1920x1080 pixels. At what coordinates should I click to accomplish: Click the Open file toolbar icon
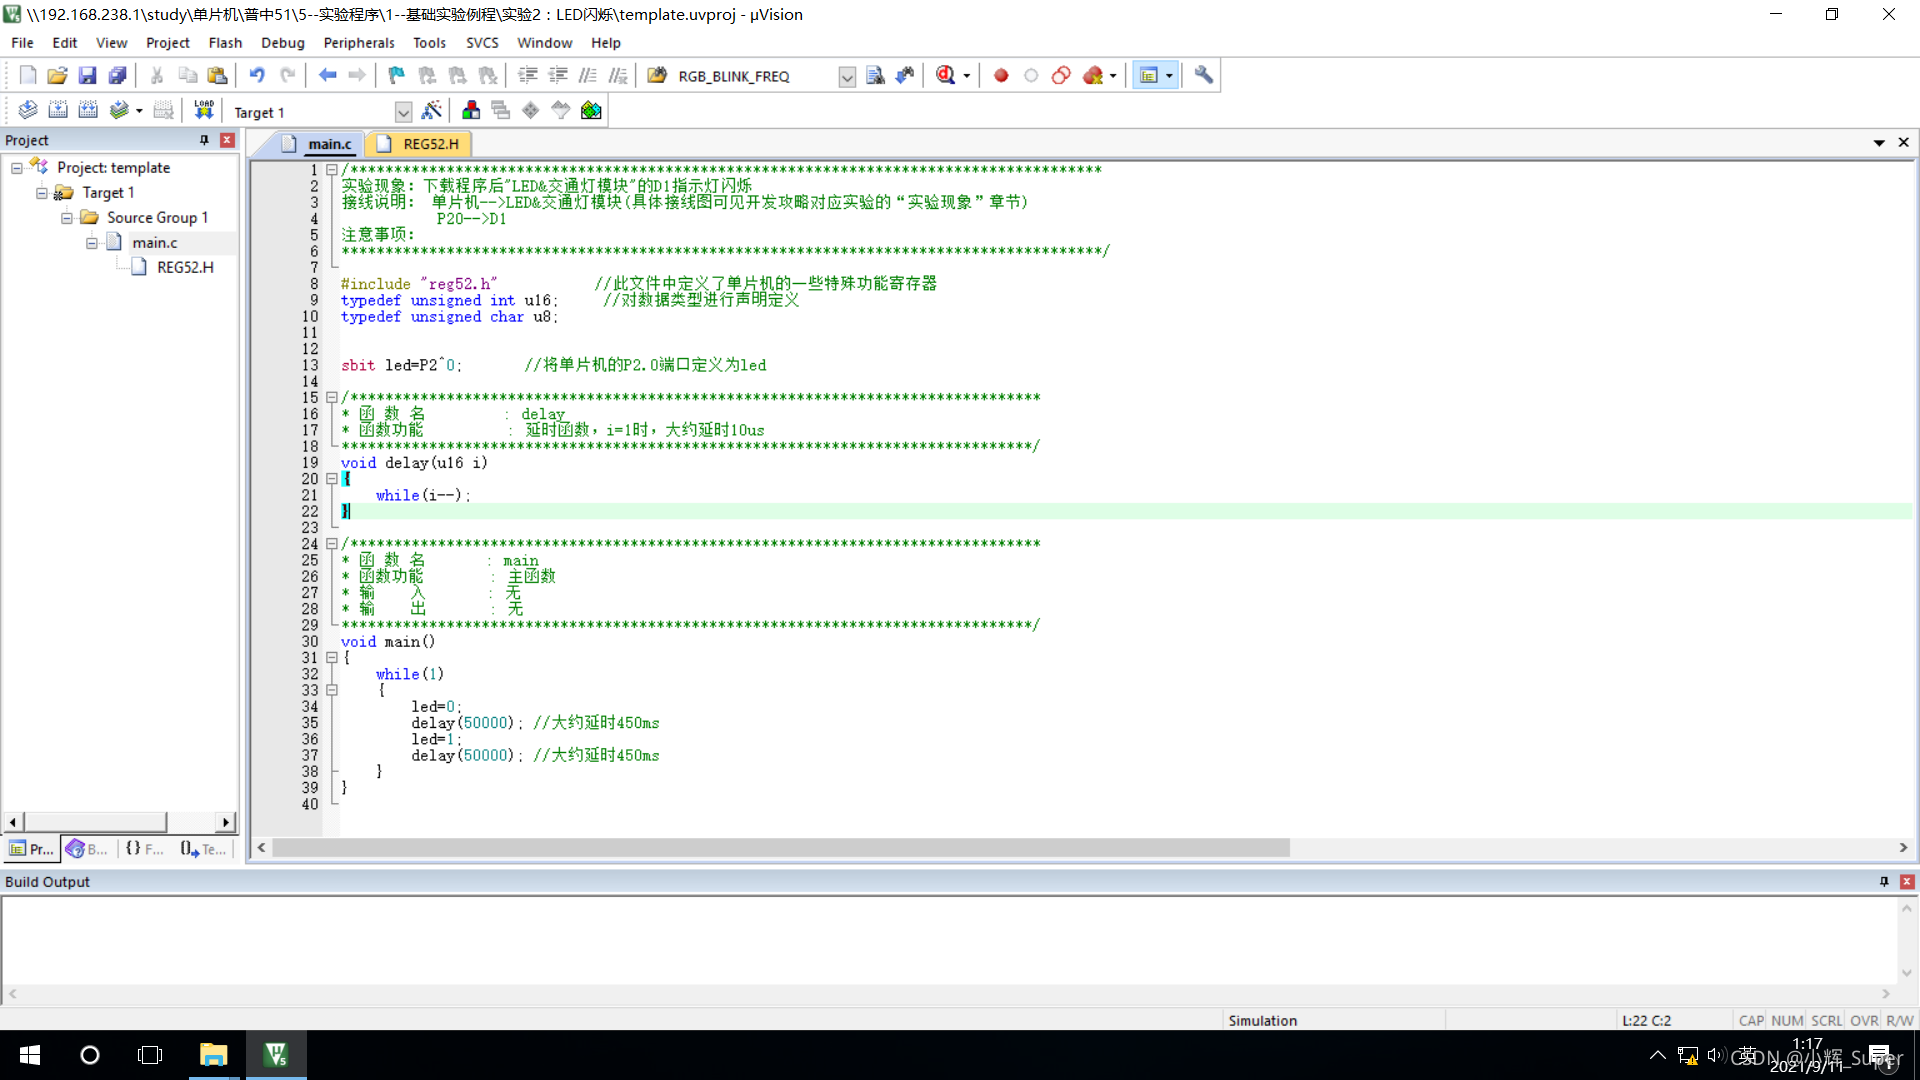[x=58, y=75]
